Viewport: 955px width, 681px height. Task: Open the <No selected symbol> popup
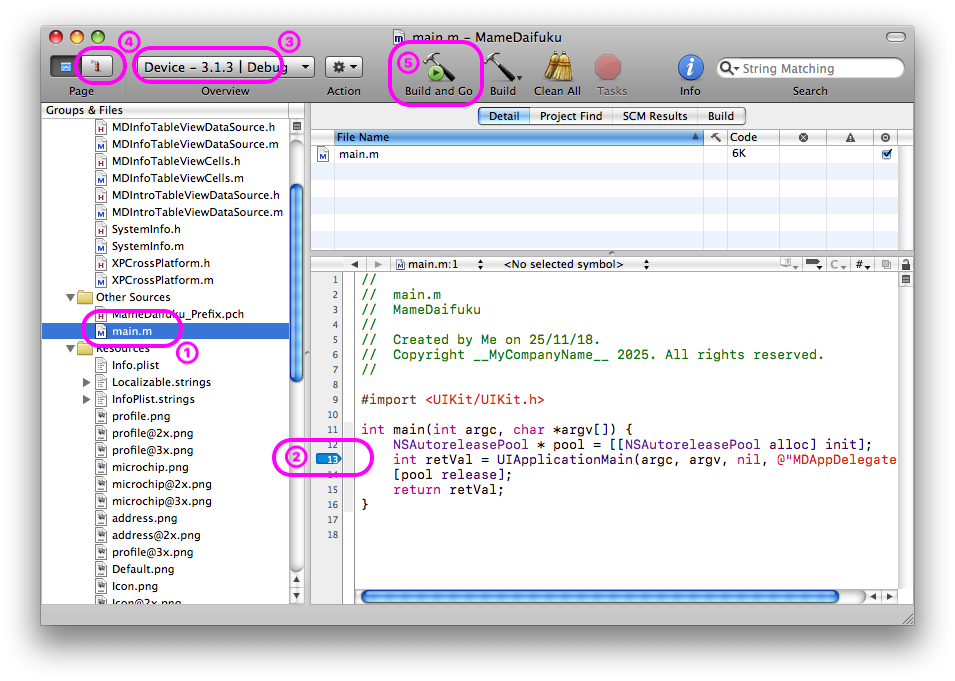click(x=575, y=265)
